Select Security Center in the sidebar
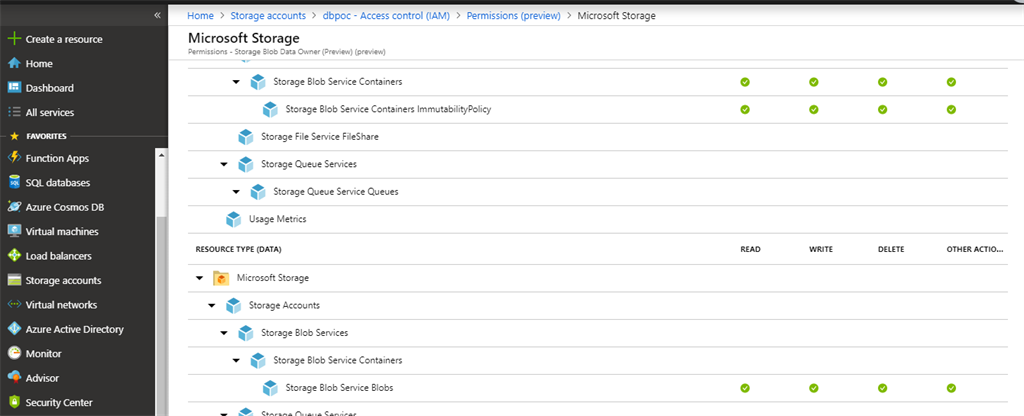1024x416 pixels. pos(59,402)
